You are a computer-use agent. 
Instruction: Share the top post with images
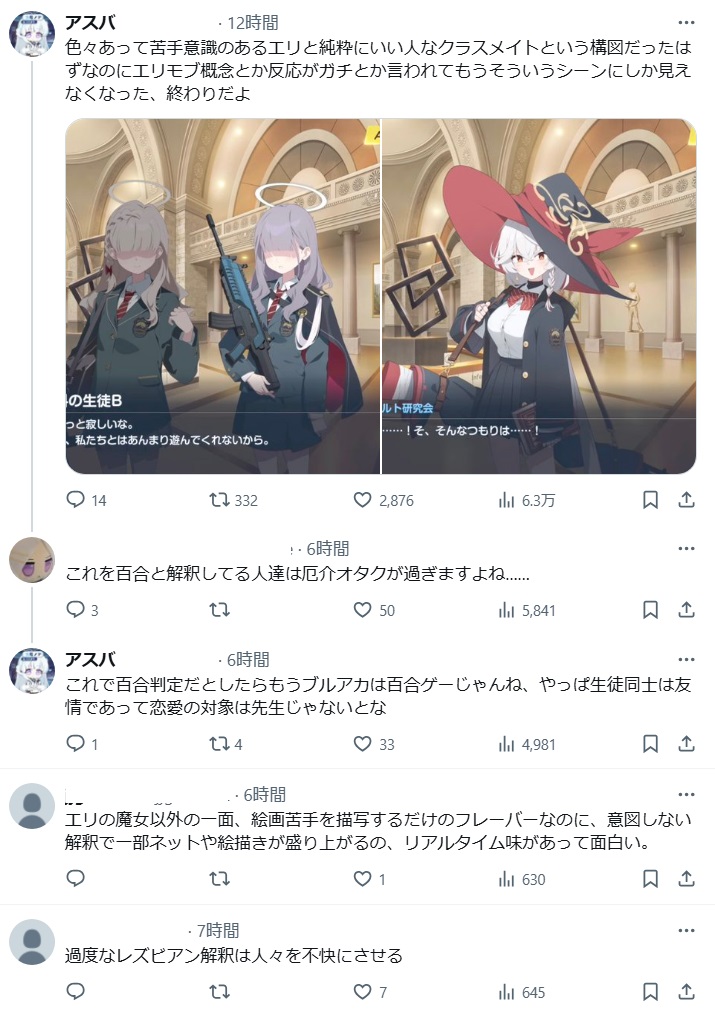pos(687,500)
